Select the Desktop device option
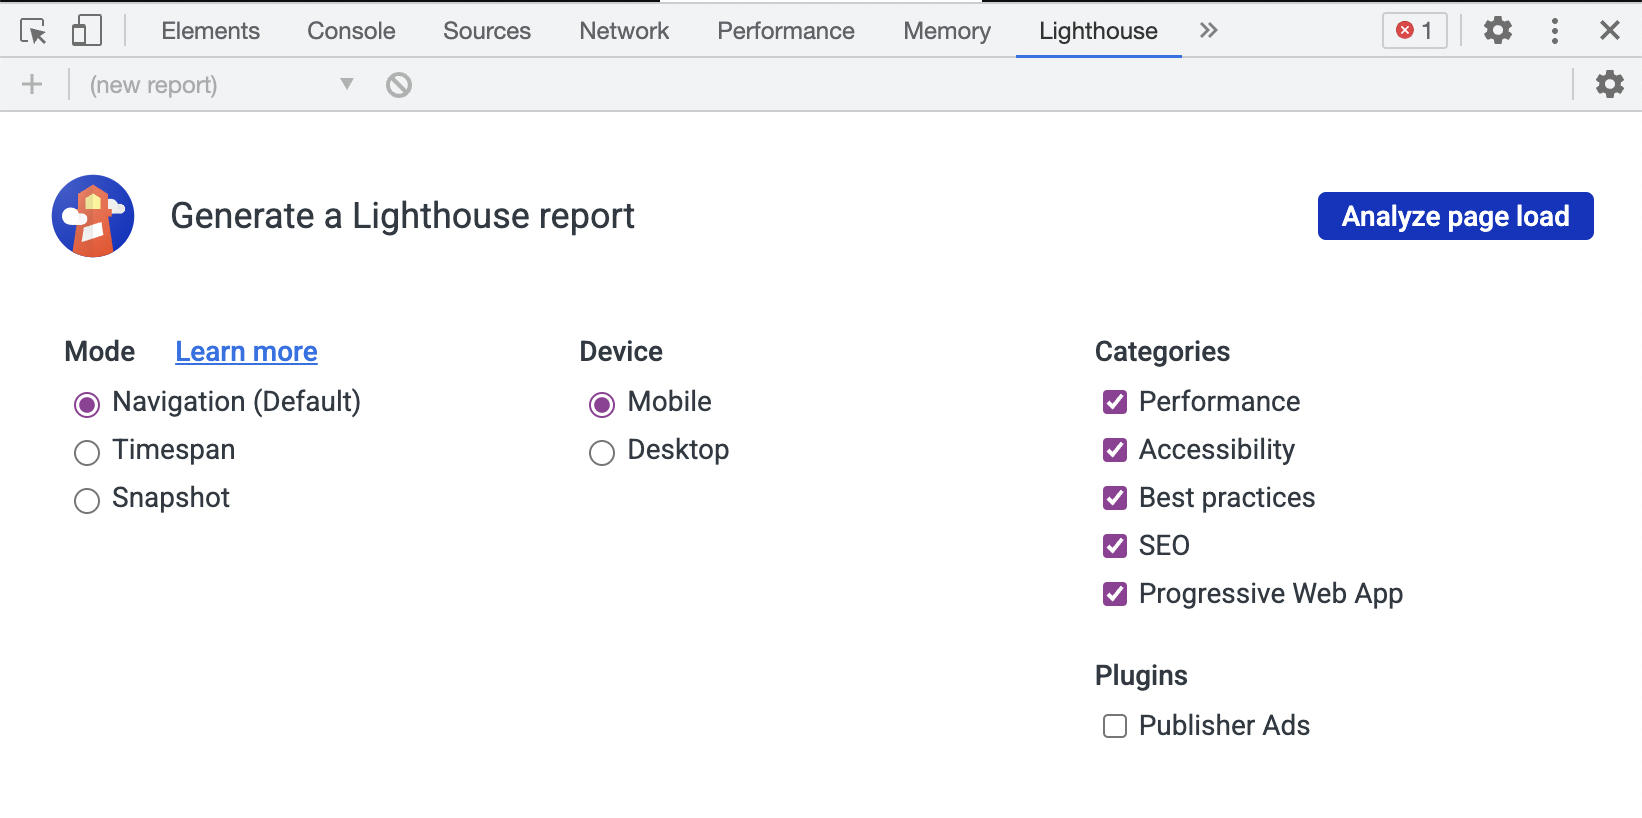1642x818 pixels. 602,453
